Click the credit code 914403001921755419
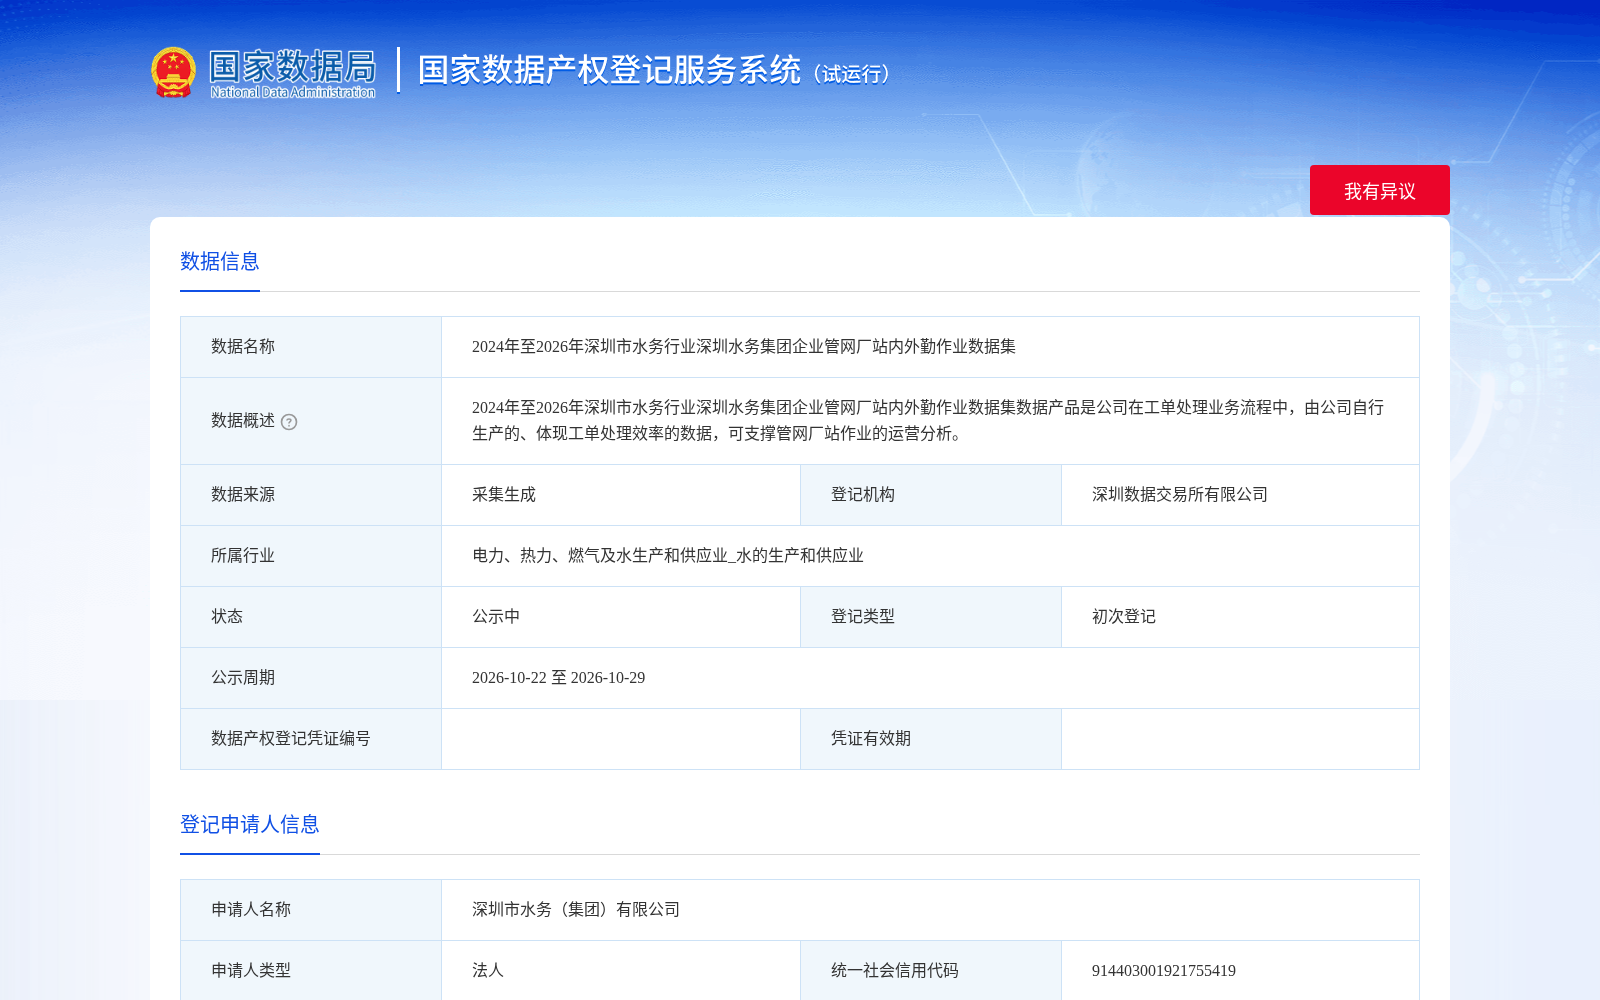This screenshot has height=1000, width=1600. pos(1164,971)
